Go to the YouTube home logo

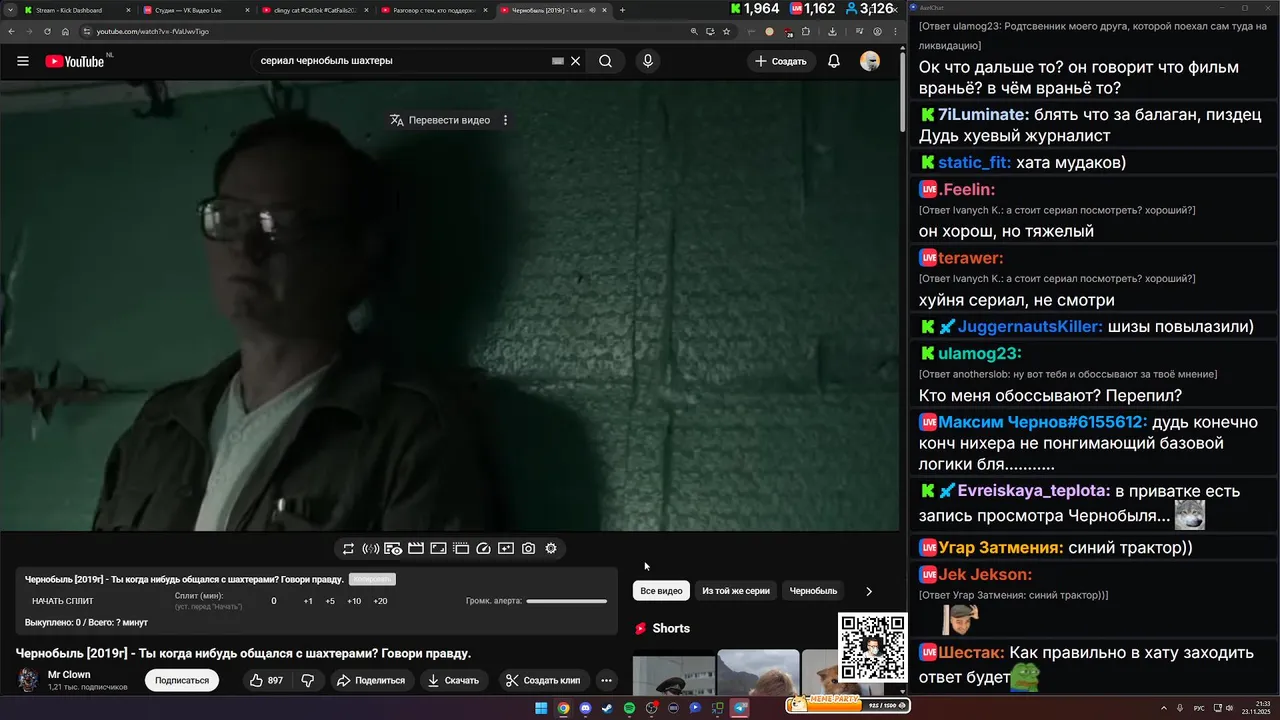point(75,61)
